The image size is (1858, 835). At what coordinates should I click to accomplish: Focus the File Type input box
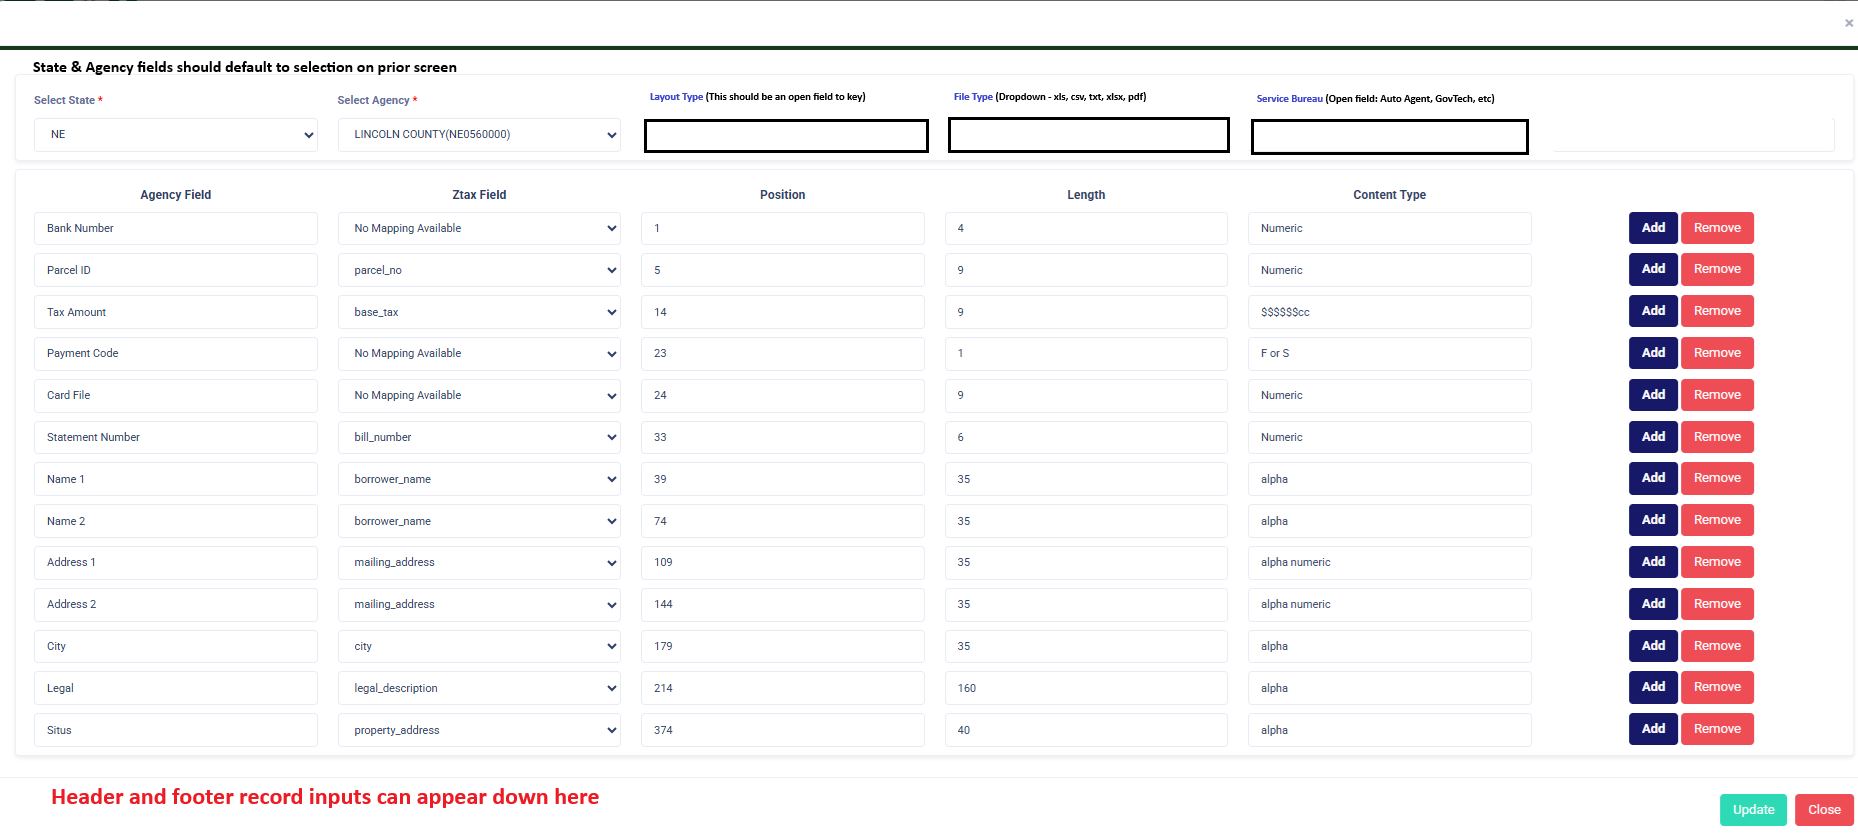(x=1088, y=136)
